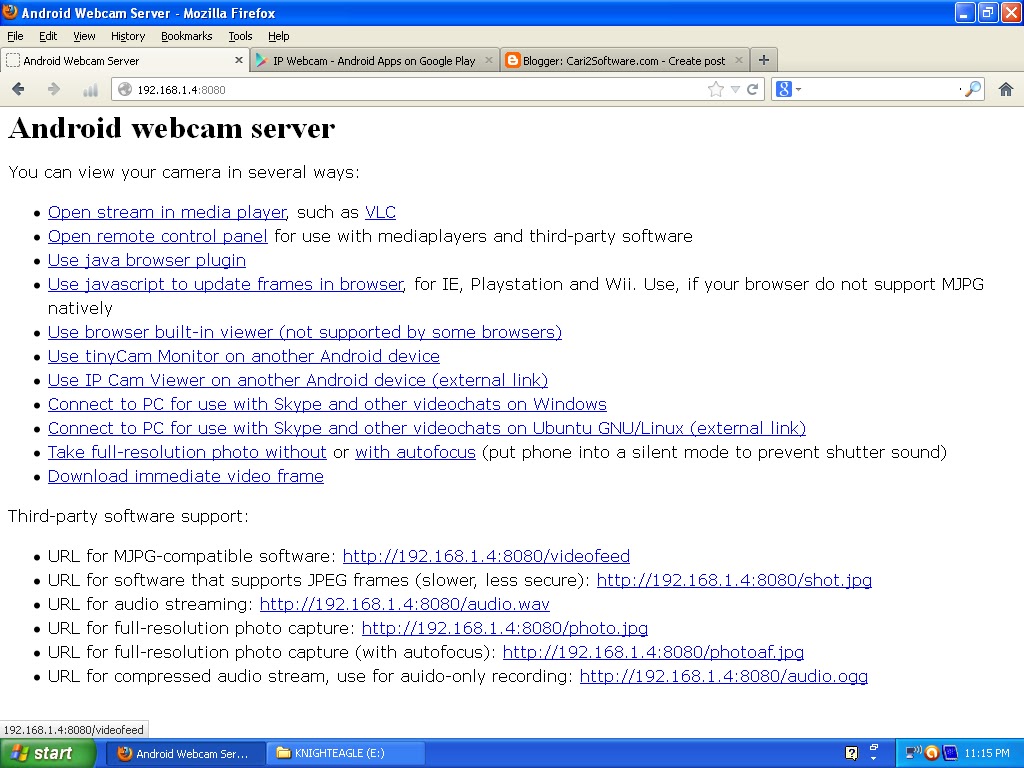Expand the URL history dropdown arrow
Screen dimensions: 1024x768
click(735, 89)
